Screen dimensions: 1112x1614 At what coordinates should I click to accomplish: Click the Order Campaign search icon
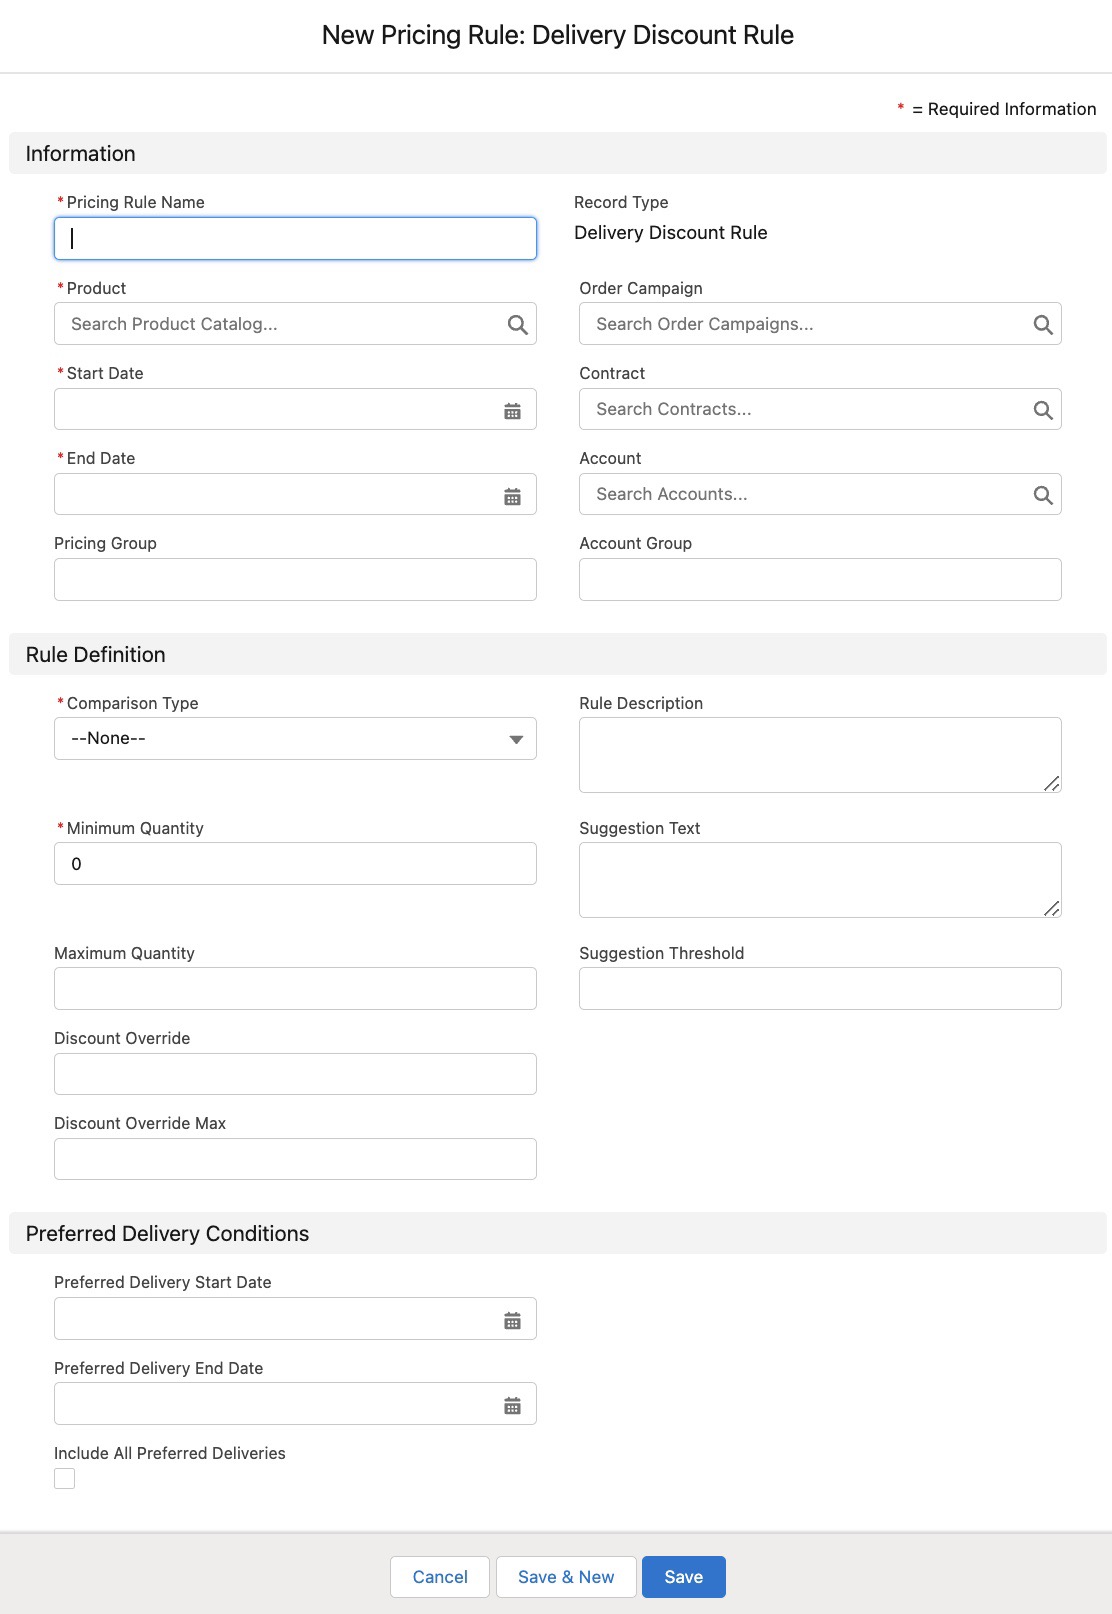click(1042, 325)
